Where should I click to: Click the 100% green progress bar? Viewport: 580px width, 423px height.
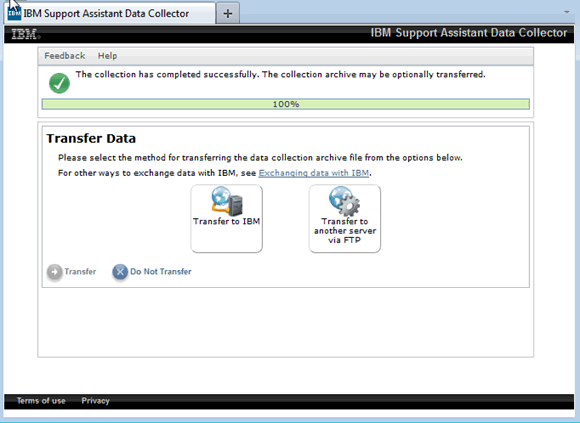click(x=286, y=104)
